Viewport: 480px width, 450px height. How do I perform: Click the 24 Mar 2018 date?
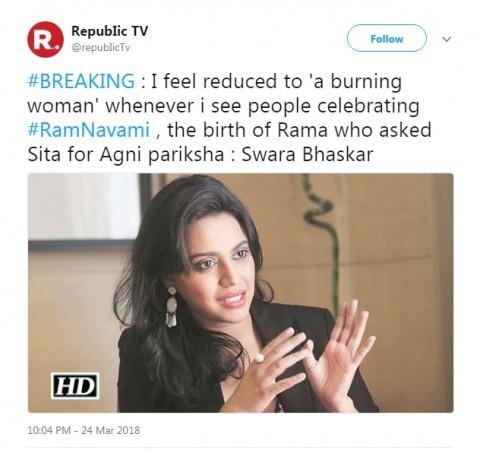point(111,430)
